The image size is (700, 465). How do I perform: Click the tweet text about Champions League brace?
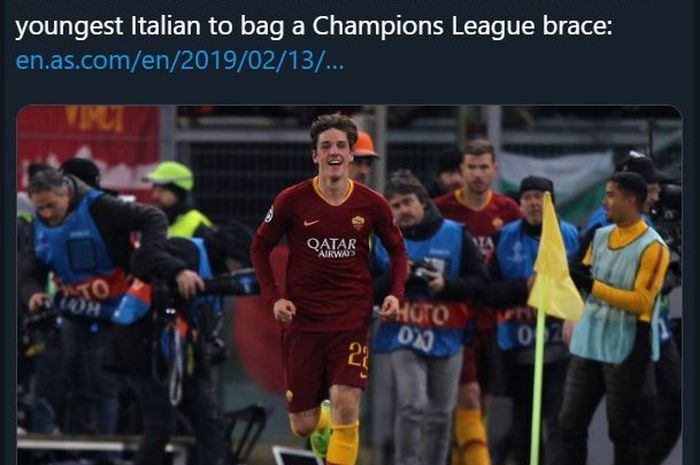click(314, 26)
